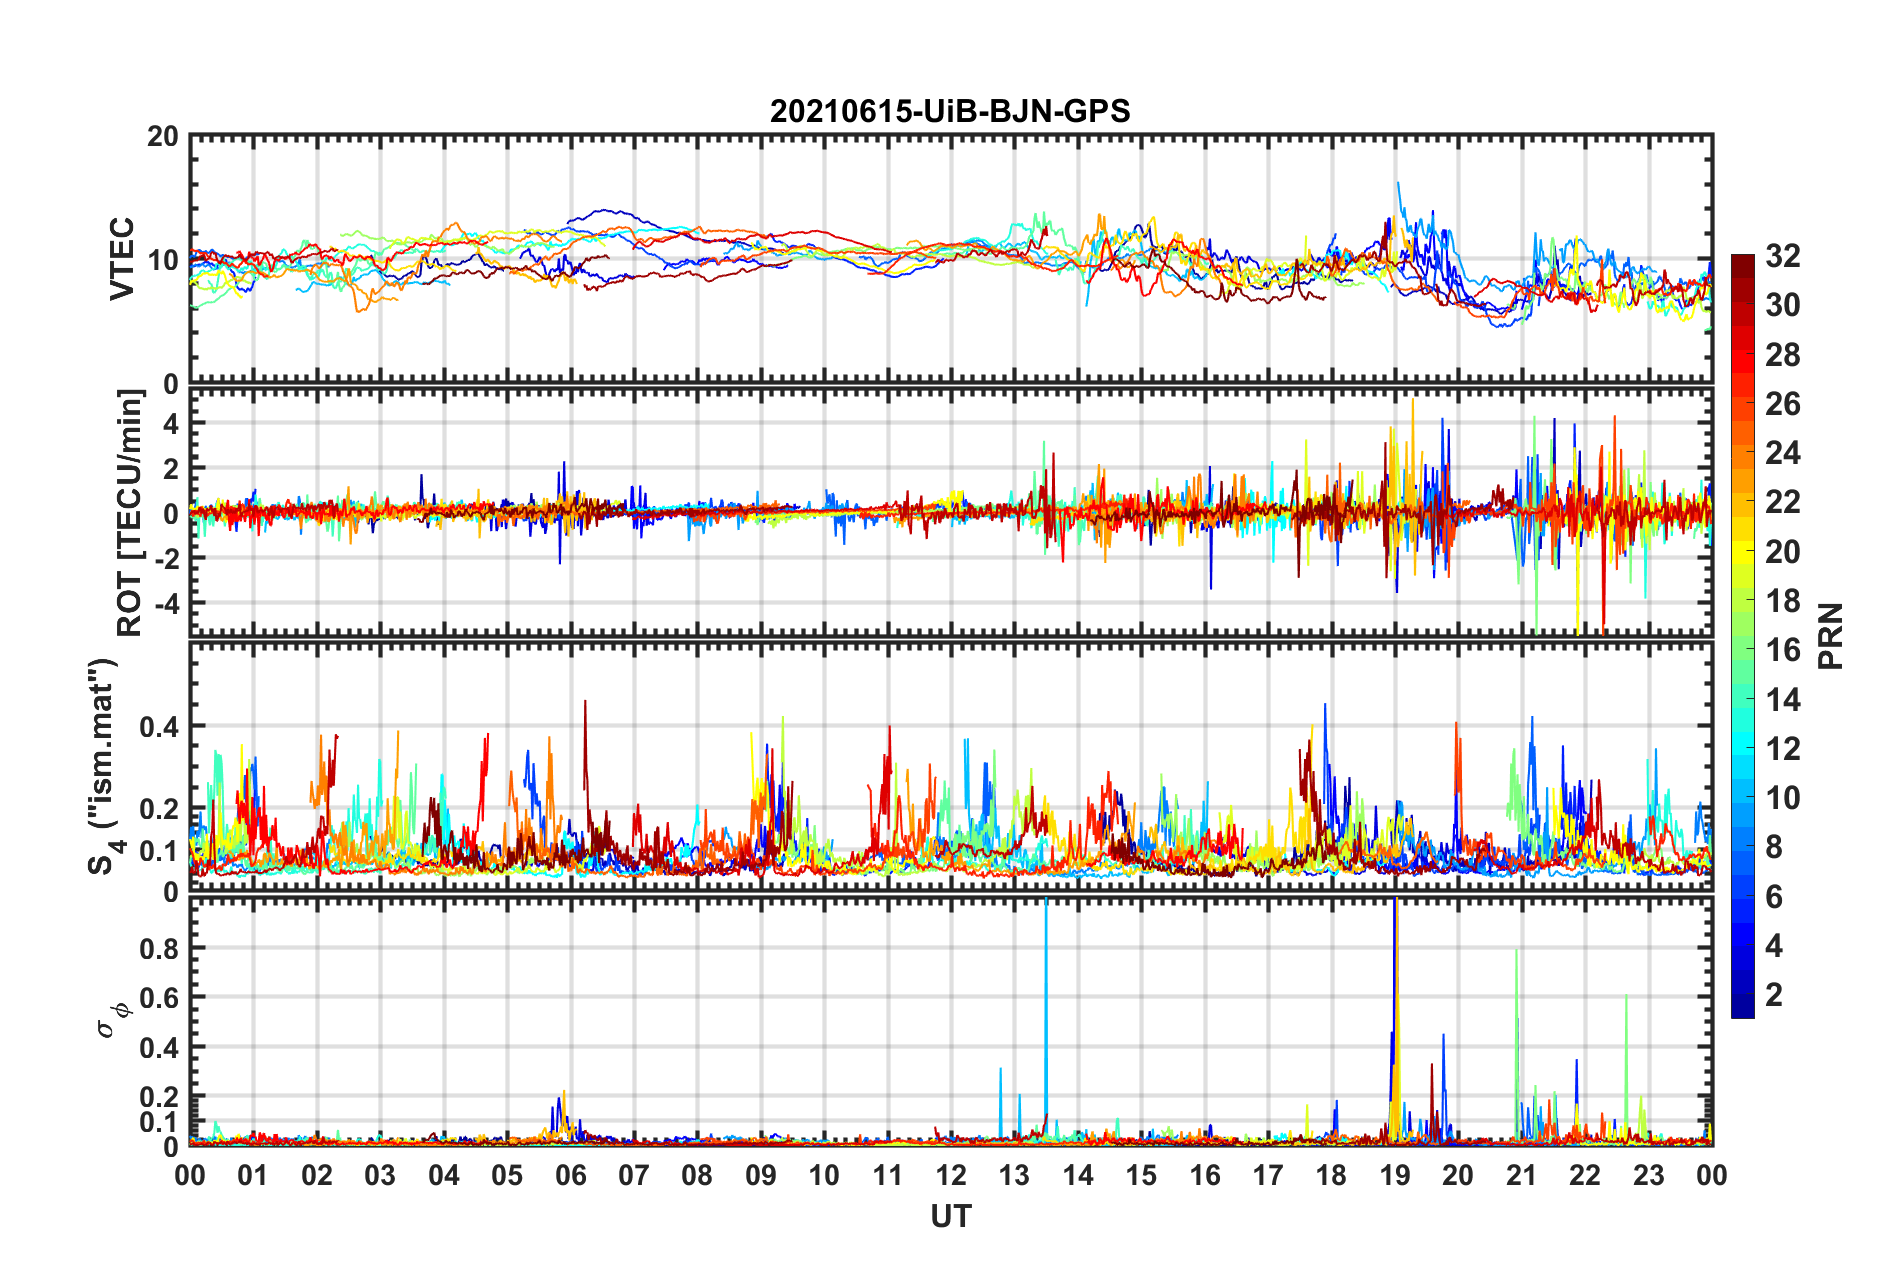The height and width of the screenshot is (1272, 1902).
Task: Click the sigma phi axis label
Action: [x=114, y=1021]
